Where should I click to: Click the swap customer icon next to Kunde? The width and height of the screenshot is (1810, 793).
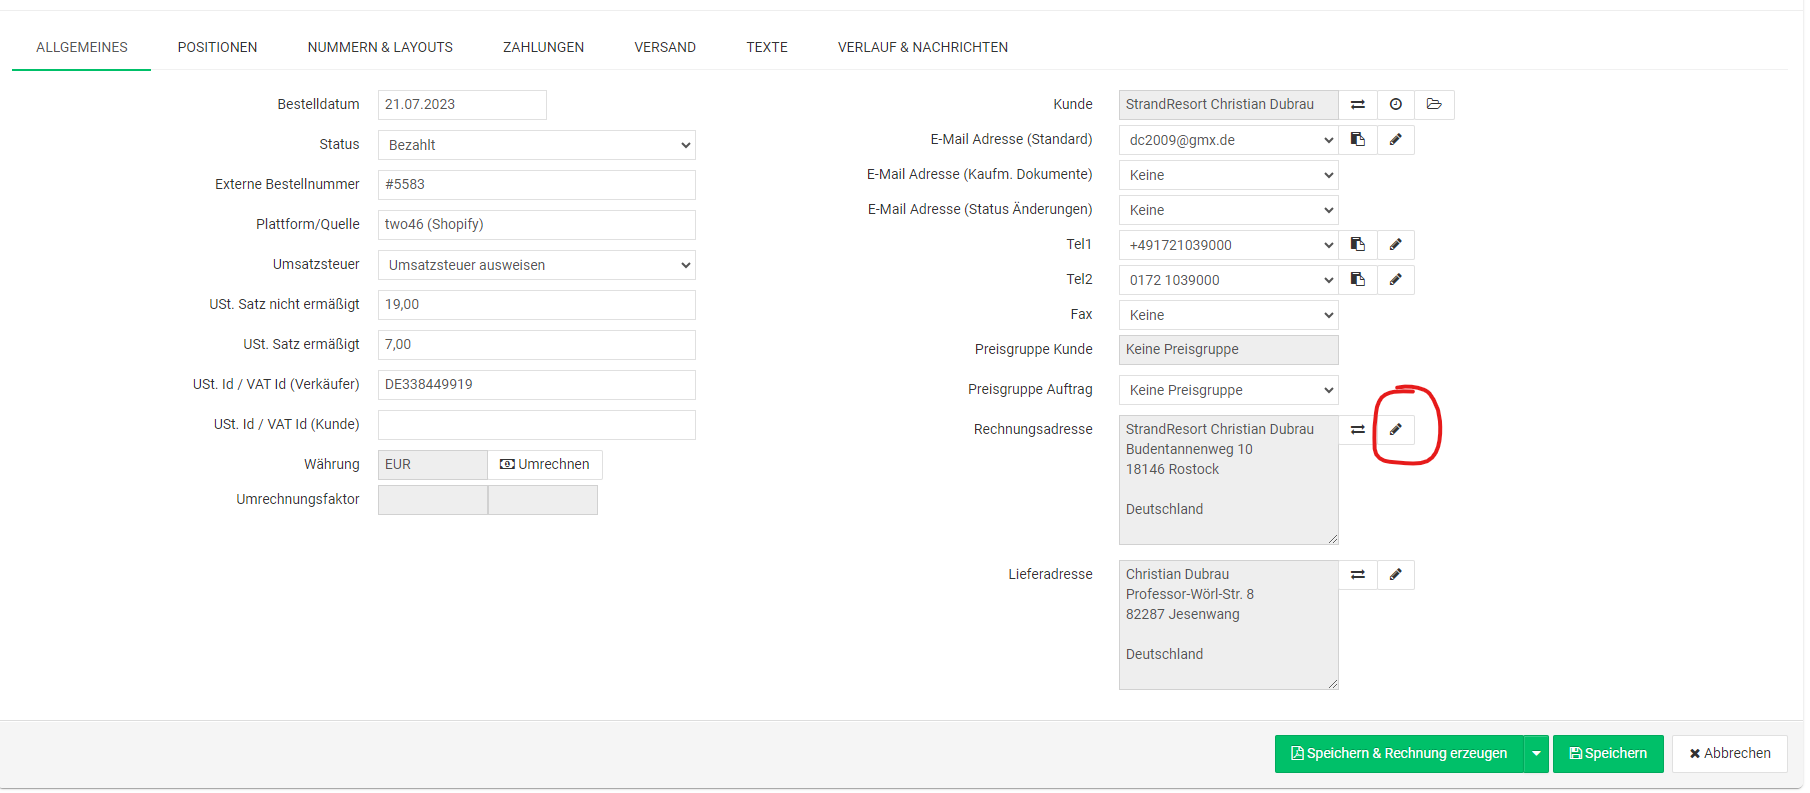[1357, 105]
